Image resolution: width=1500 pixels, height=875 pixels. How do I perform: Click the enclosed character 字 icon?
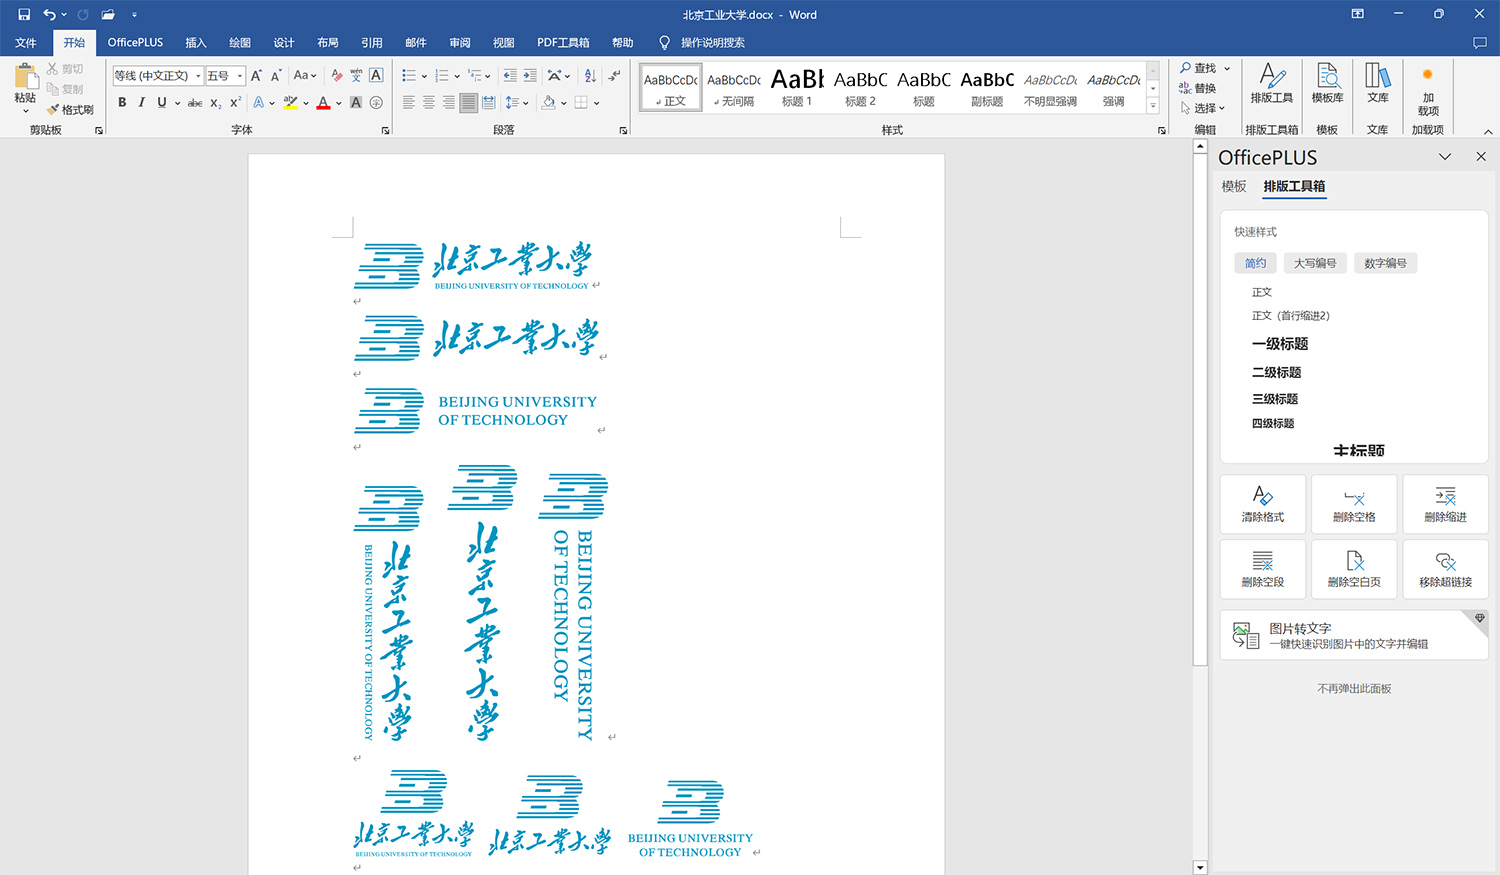(x=376, y=102)
